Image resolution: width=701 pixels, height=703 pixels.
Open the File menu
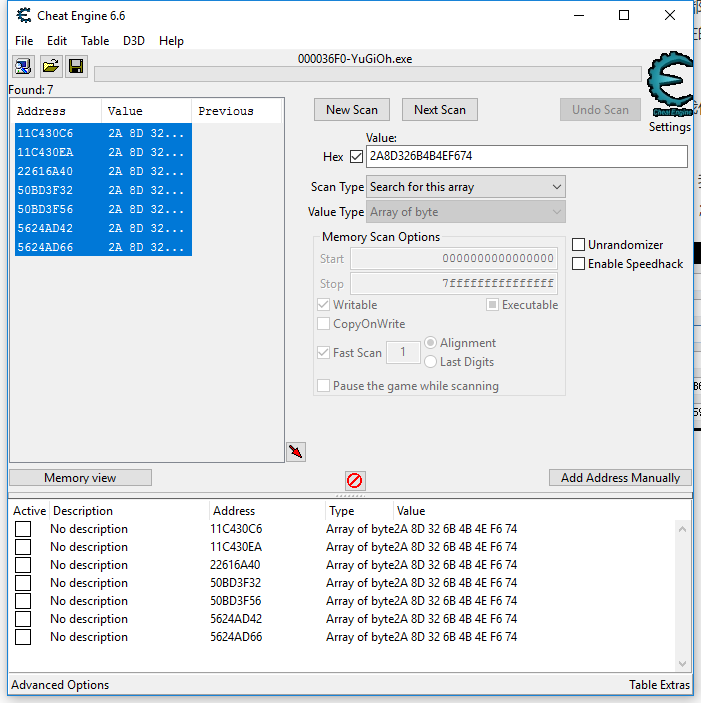24,41
